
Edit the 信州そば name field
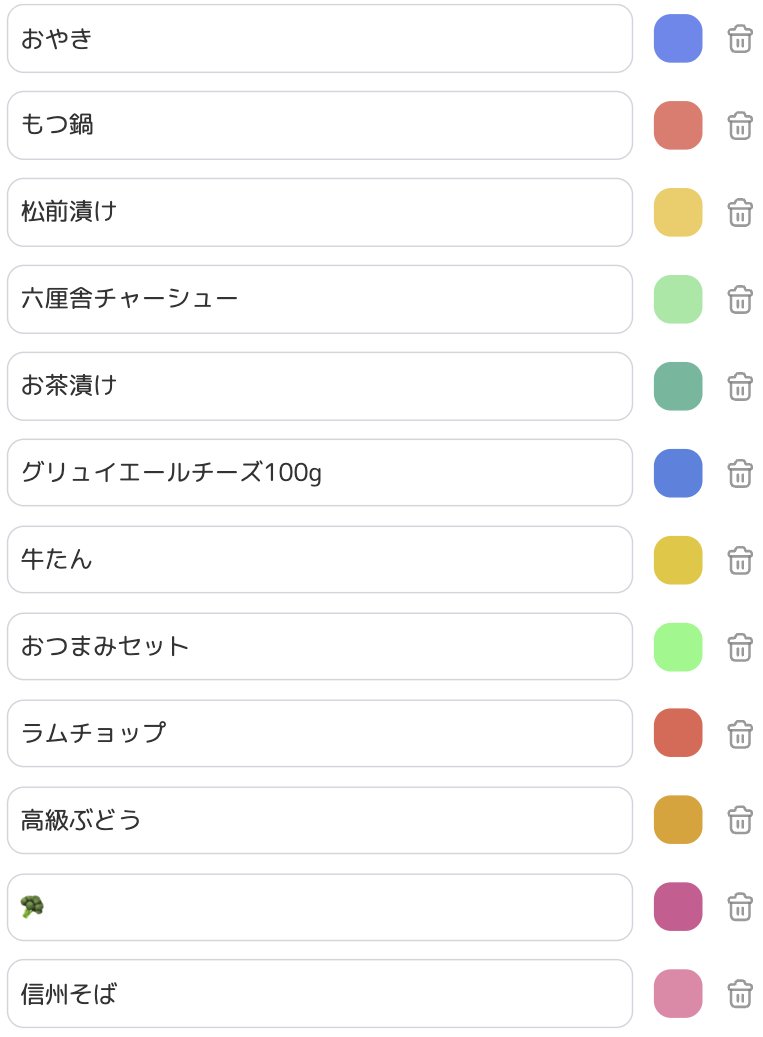(320, 993)
